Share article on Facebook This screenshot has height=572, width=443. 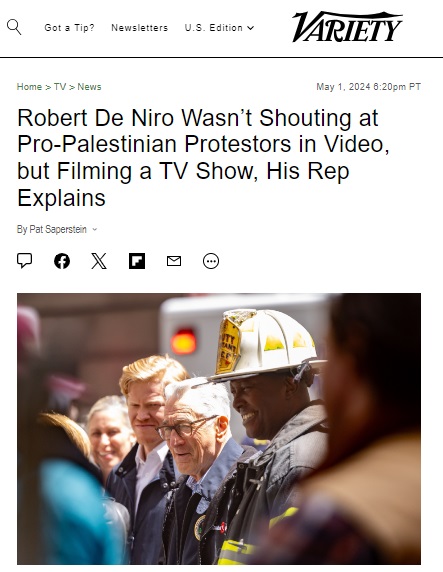(62, 261)
